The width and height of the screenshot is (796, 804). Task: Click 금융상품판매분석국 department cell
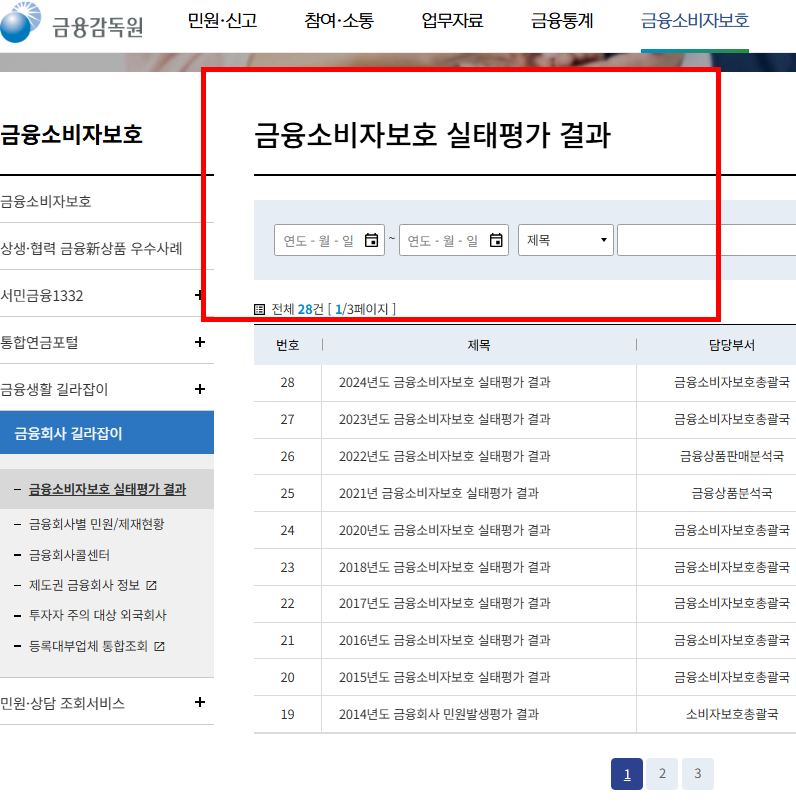(732, 456)
